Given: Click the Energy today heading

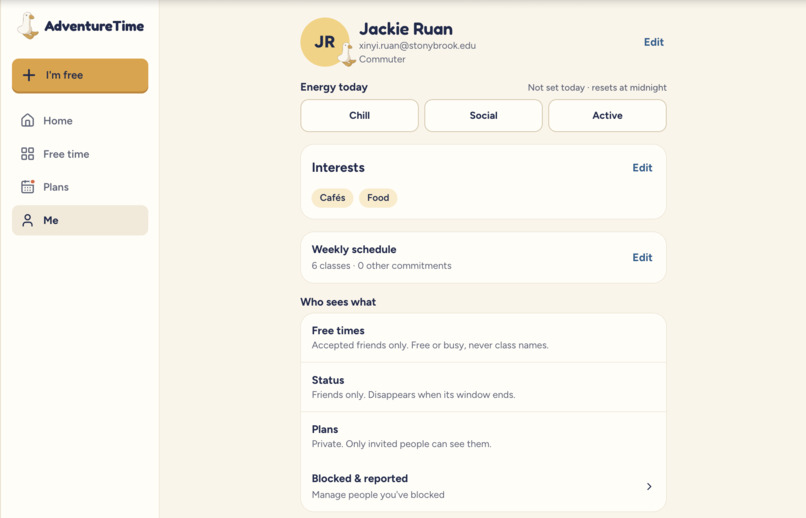Looking at the screenshot, I should (x=334, y=87).
